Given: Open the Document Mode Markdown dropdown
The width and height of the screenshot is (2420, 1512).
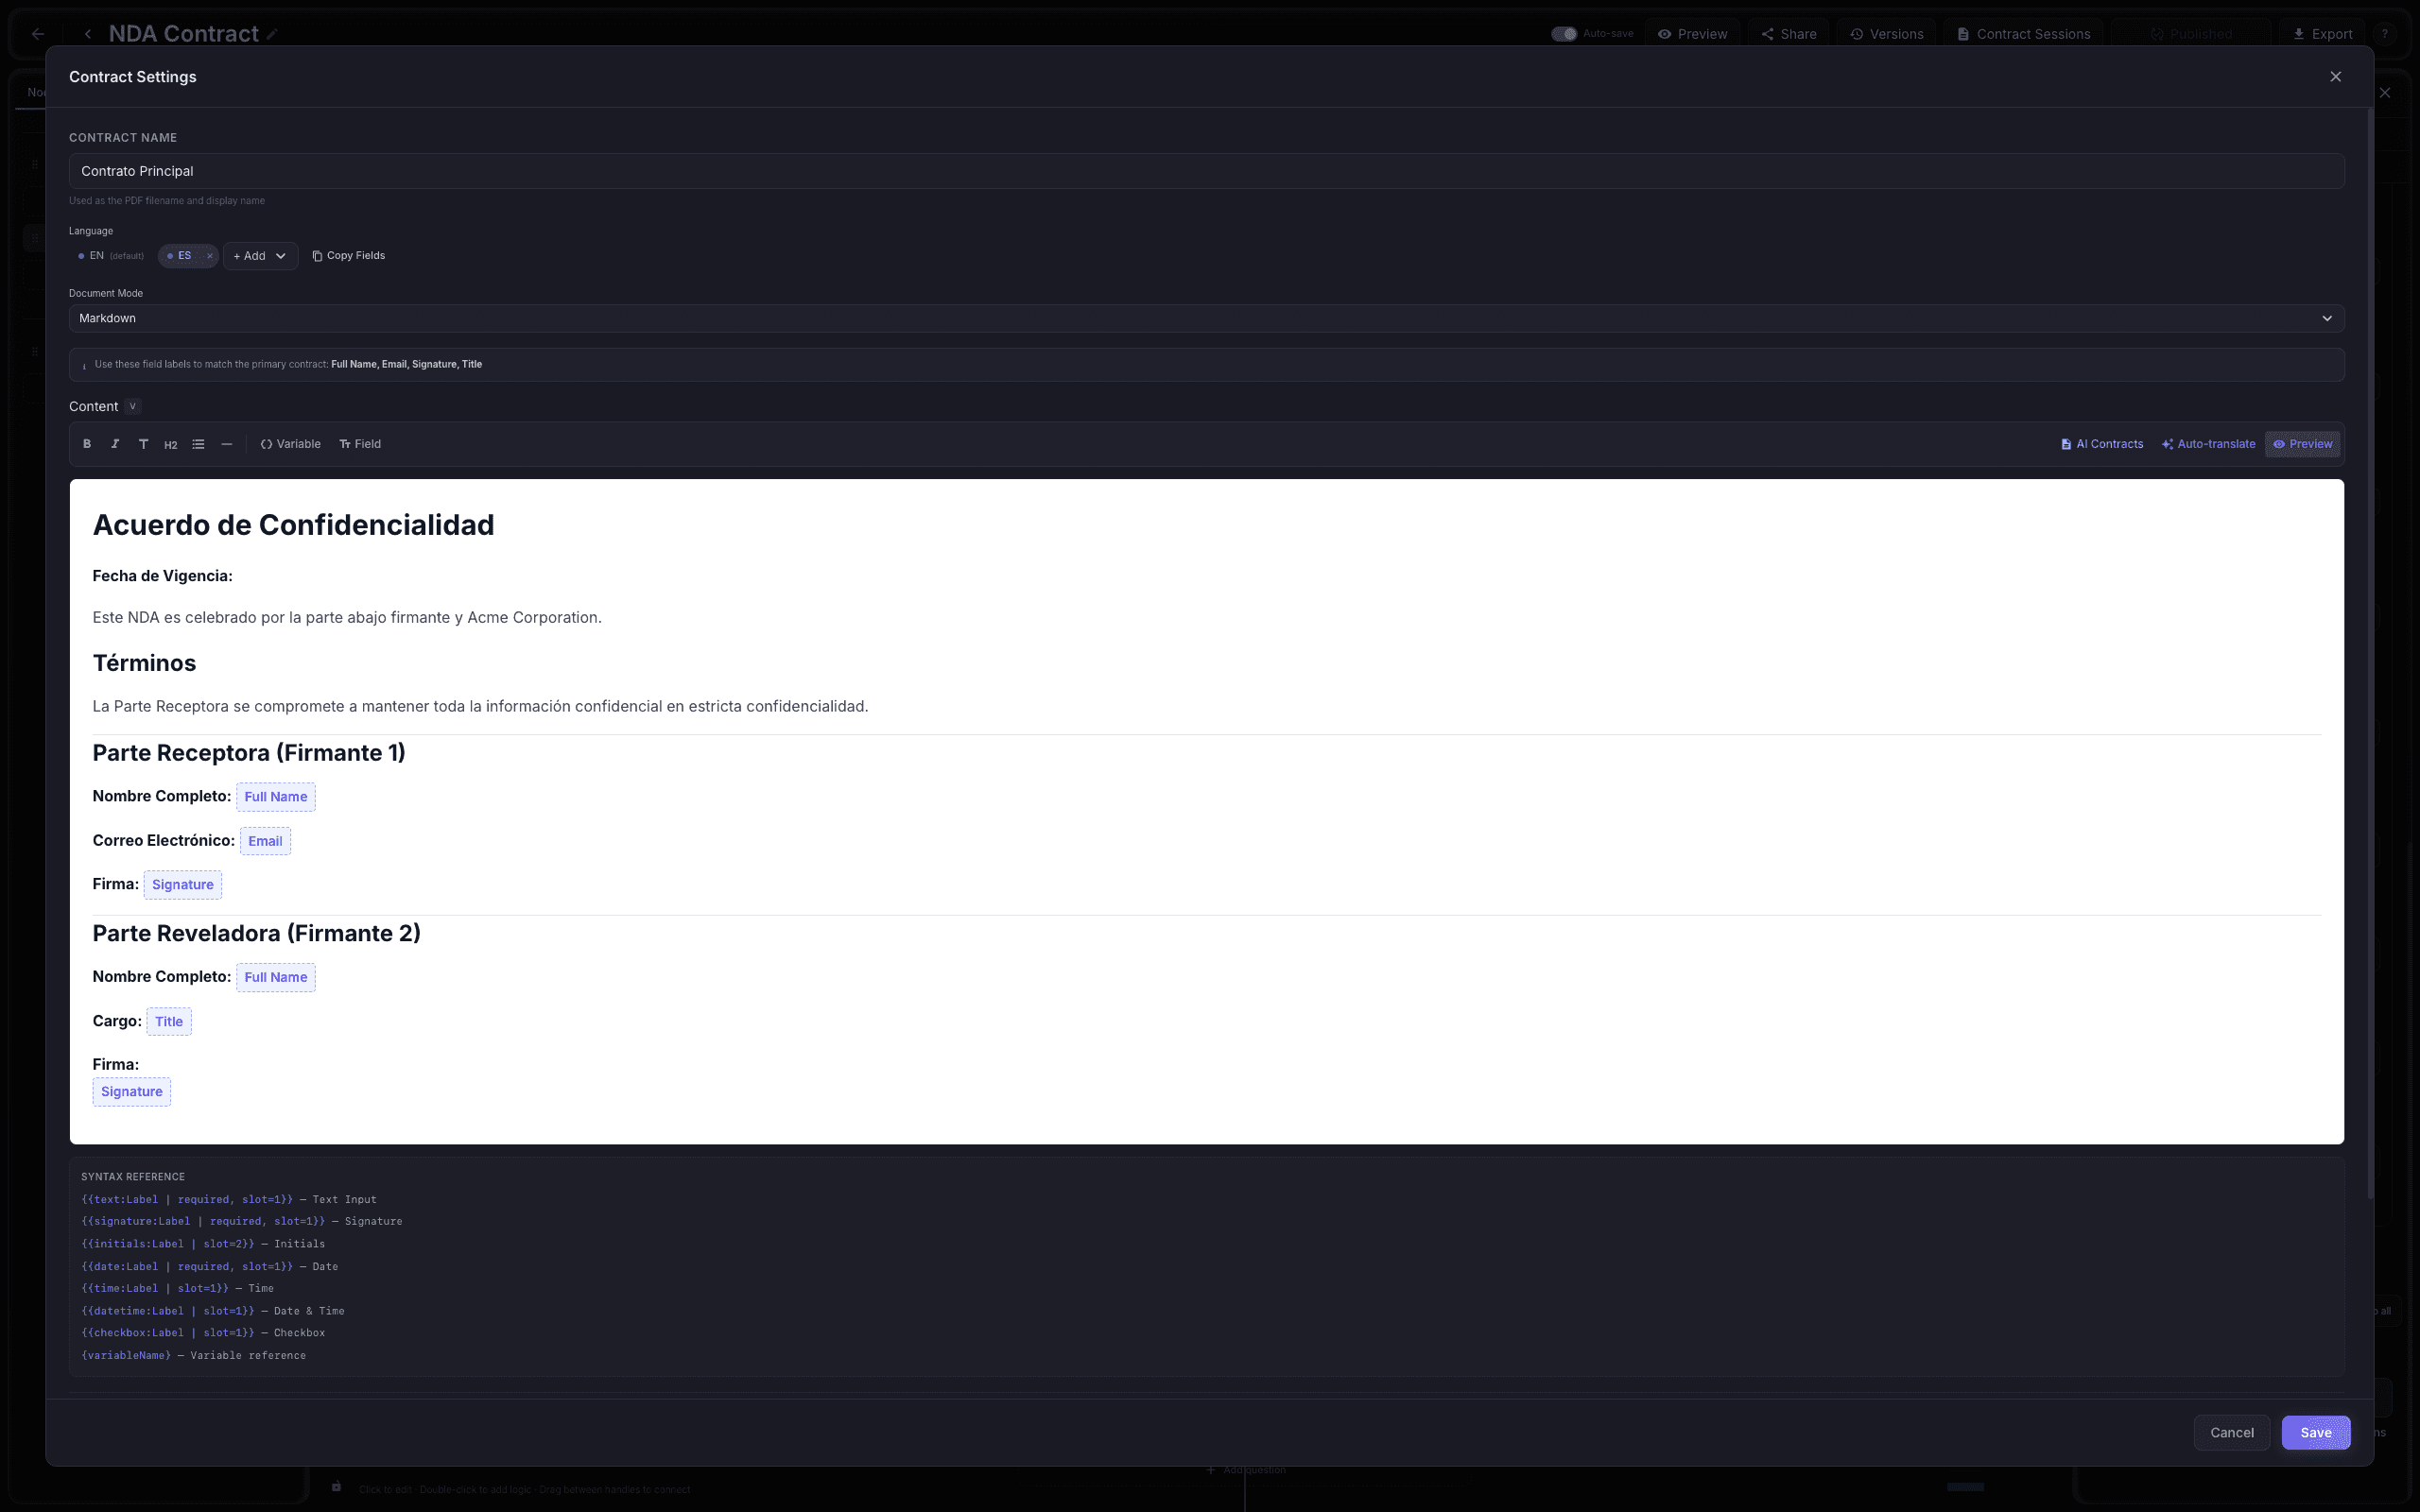Looking at the screenshot, I should pyautogui.click(x=1206, y=318).
